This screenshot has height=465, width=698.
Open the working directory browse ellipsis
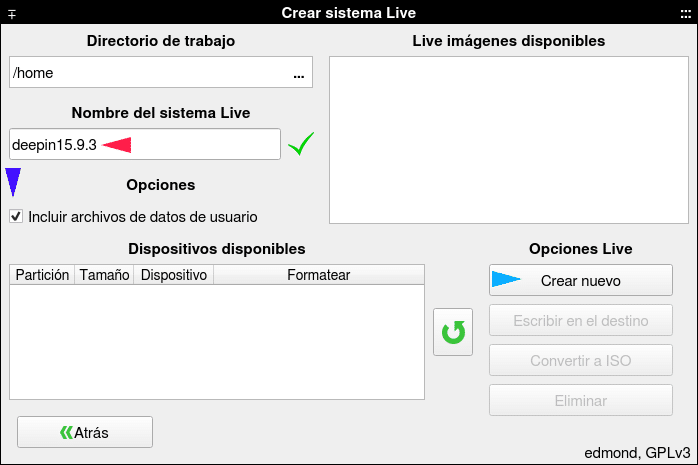tap(299, 77)
